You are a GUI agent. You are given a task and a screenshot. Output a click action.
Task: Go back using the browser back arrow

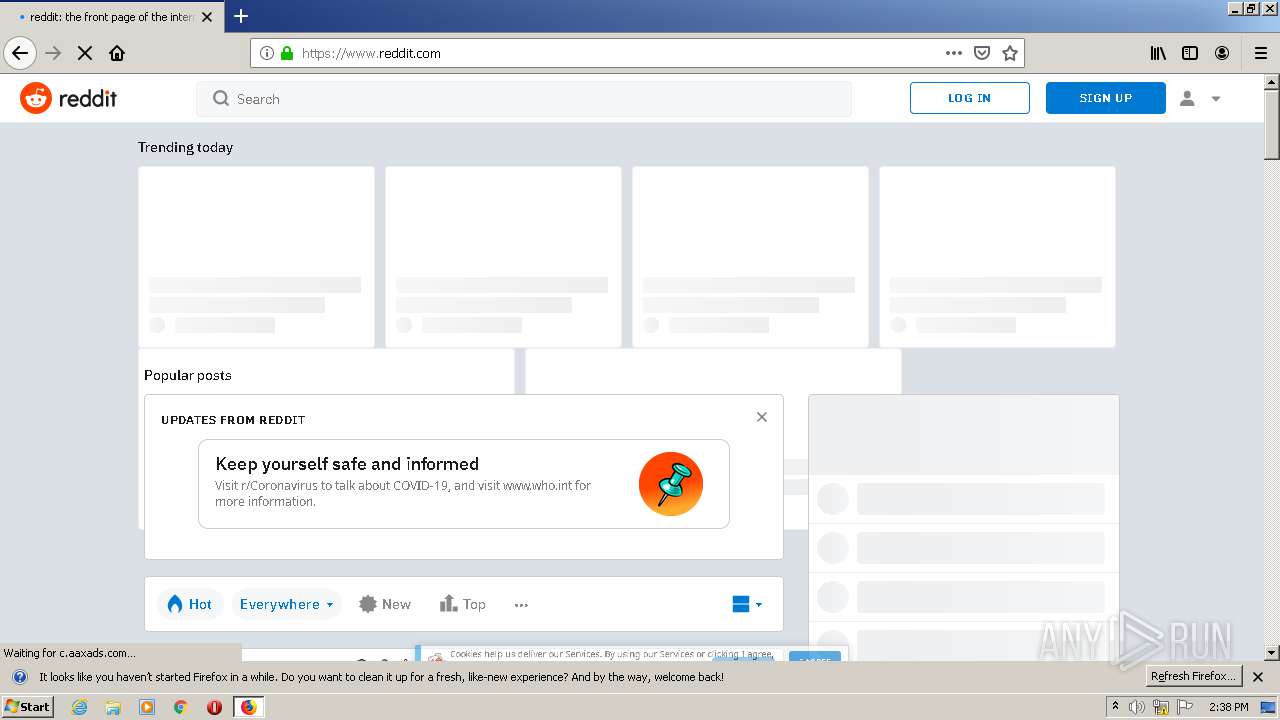tap(20, 53)
